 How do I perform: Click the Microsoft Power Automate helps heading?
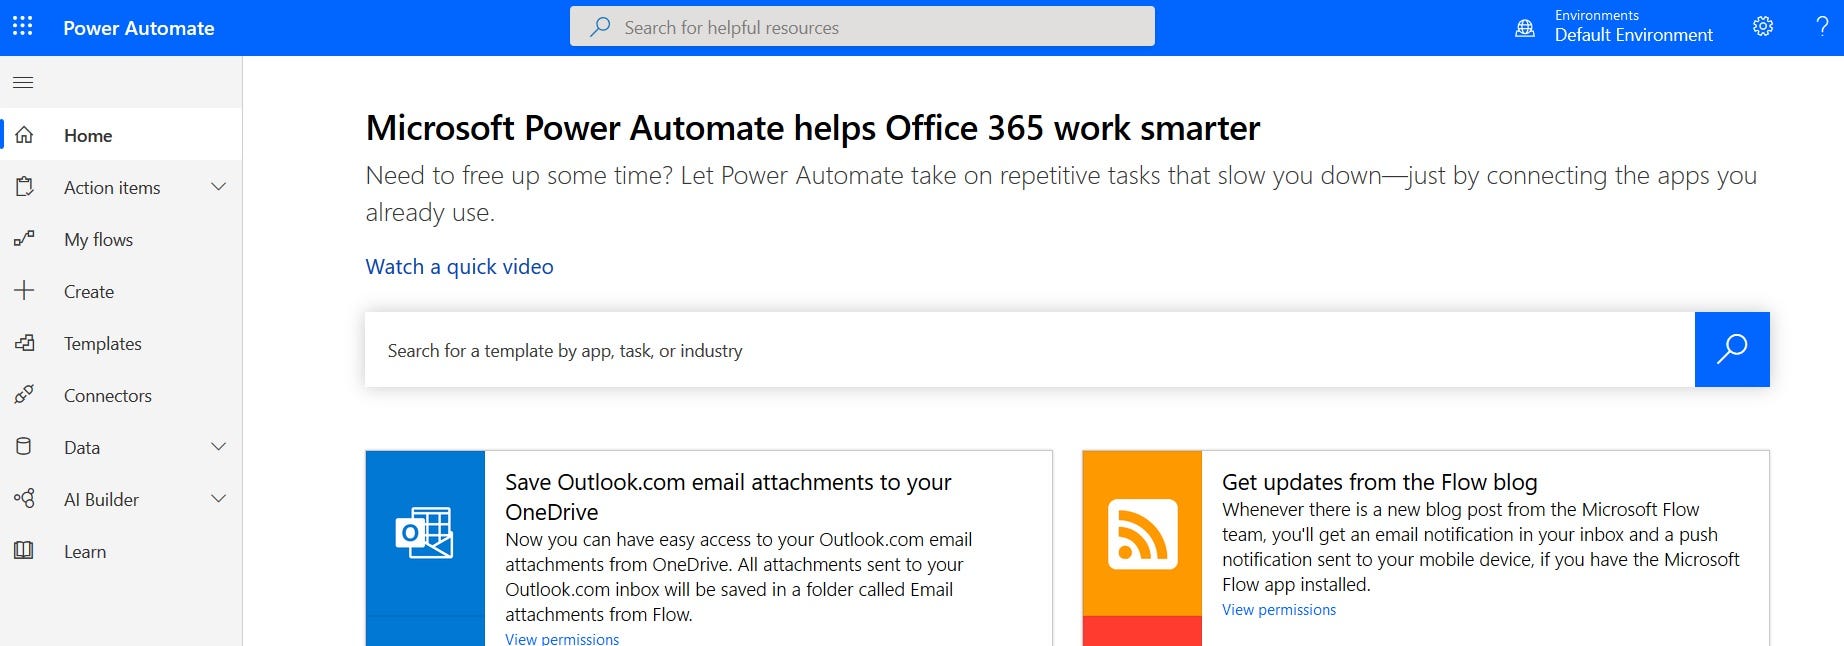point(813,128)
